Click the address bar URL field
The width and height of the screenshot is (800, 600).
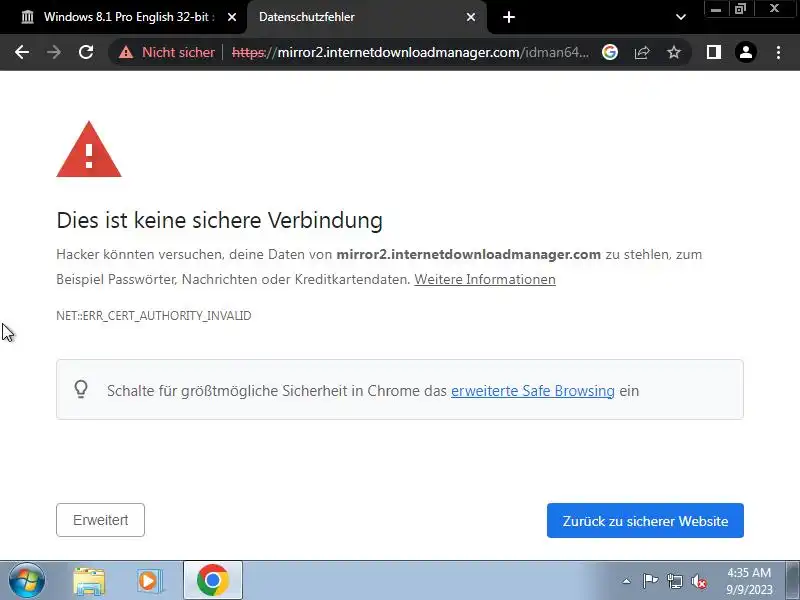pos(410,52)
